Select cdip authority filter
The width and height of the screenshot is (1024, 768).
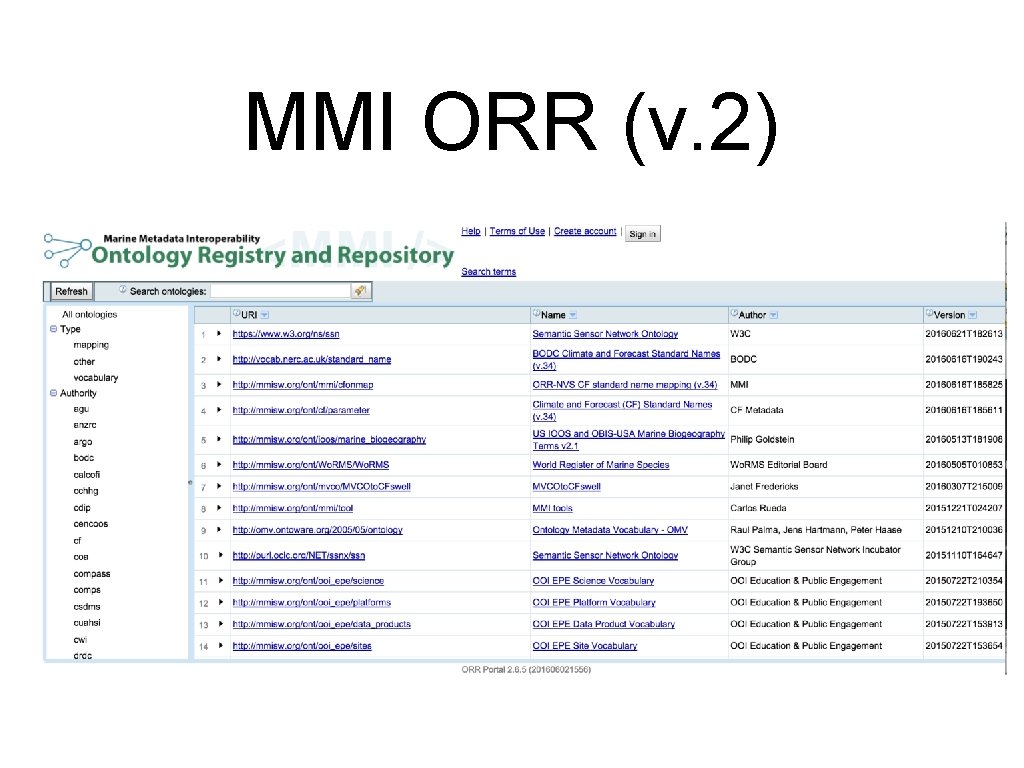pos(82,507)
